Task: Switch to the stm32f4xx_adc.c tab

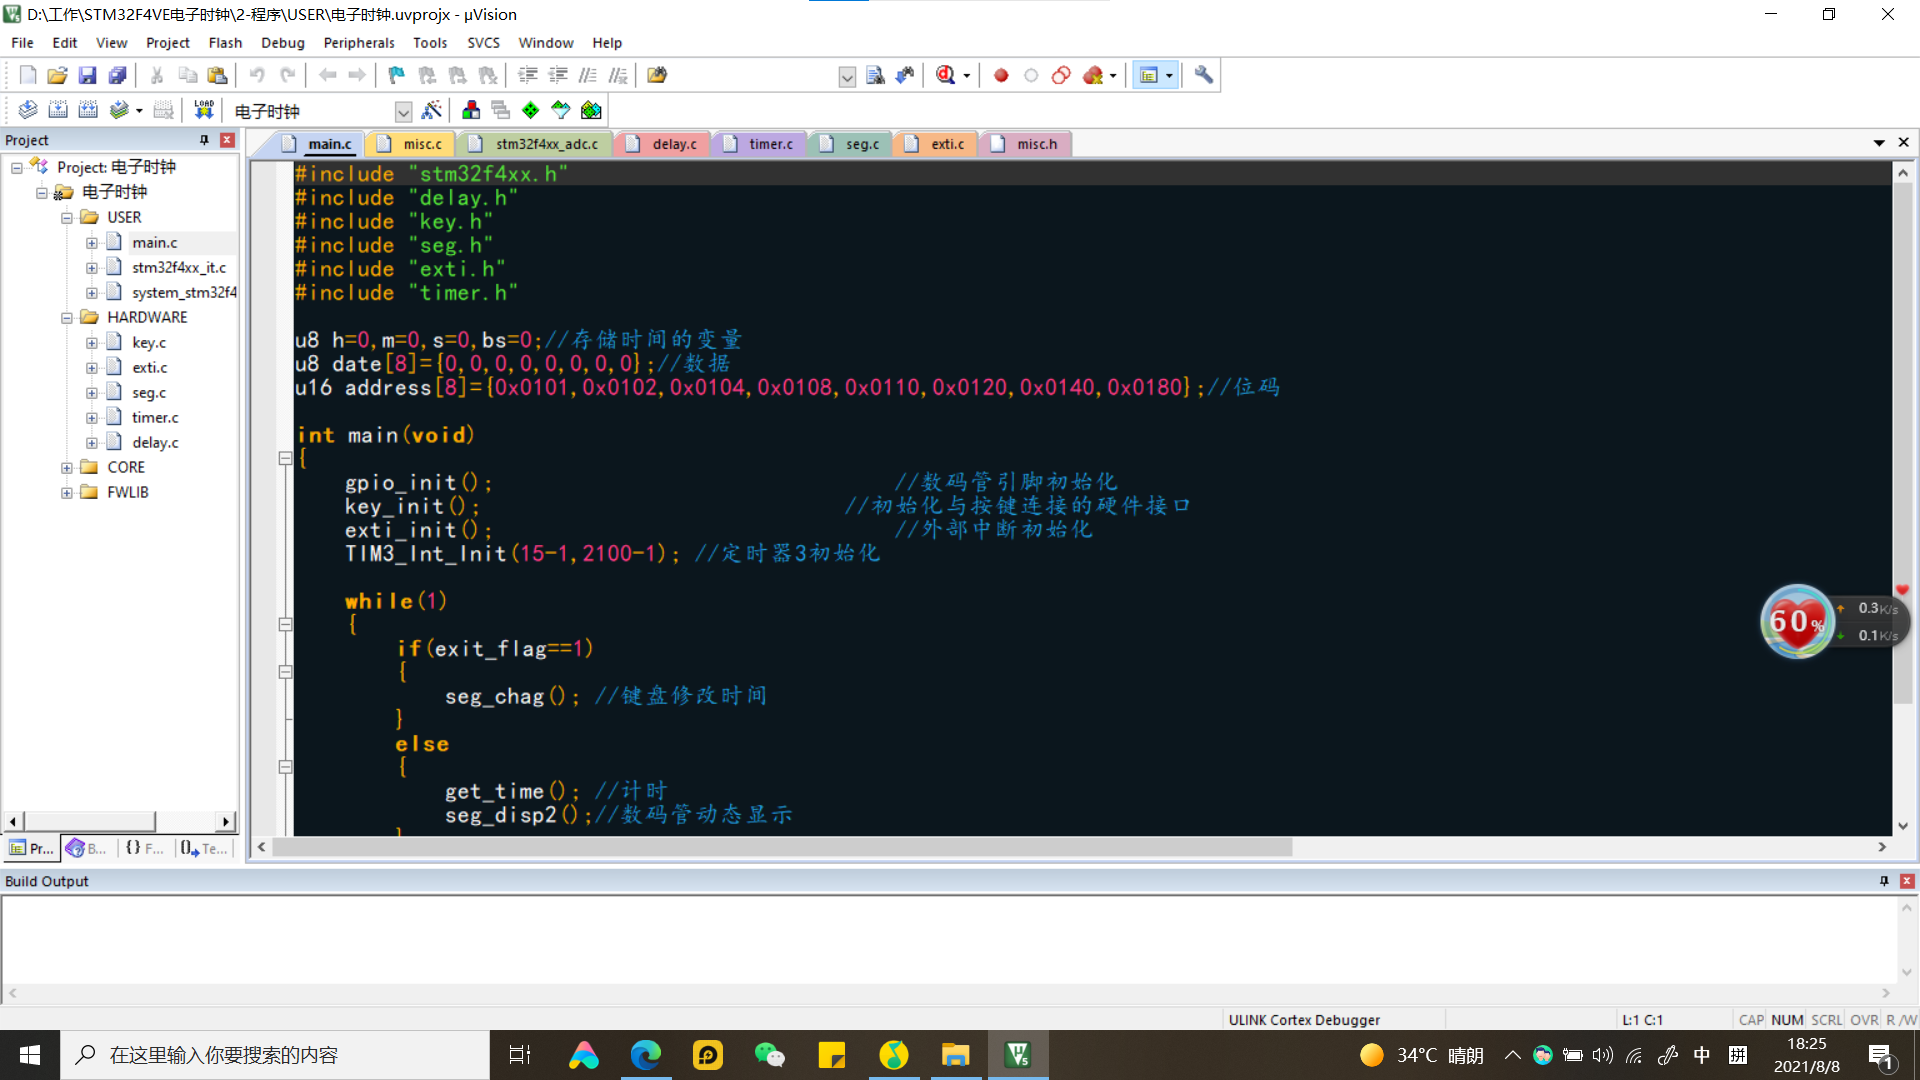Action: 535,144
